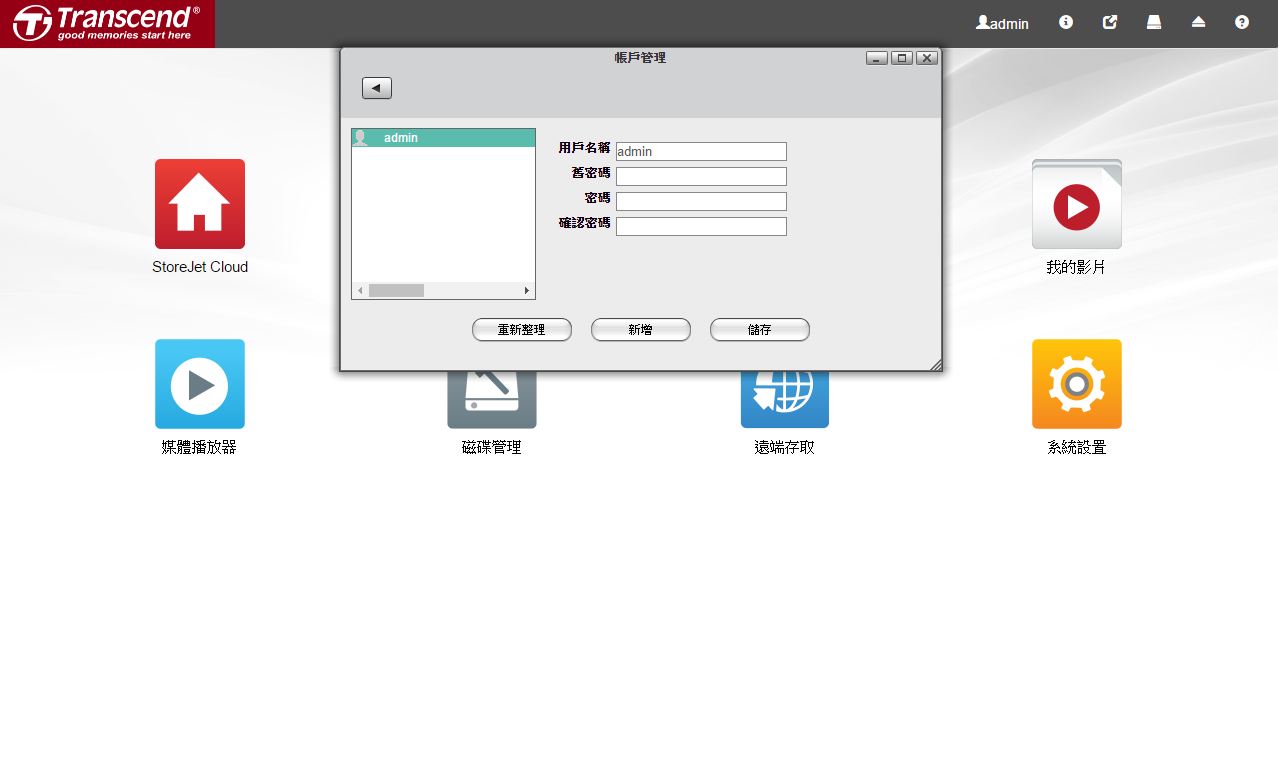Image resolution: width=1278 pixels, height=759 pixels.
Task: Click into the 密碼 new password field
Action: pos(701,202)
